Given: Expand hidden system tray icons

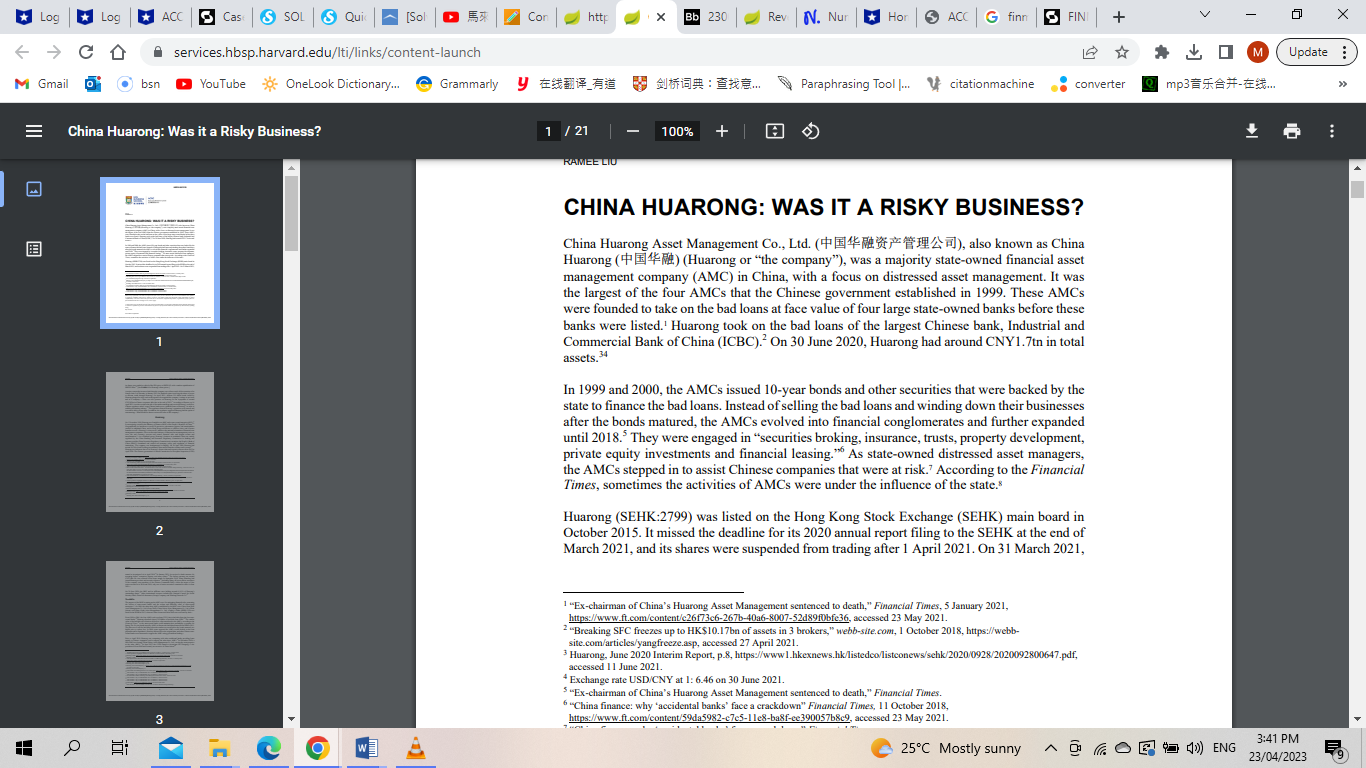Looking at the screenshot, I should click(1051, 748).
